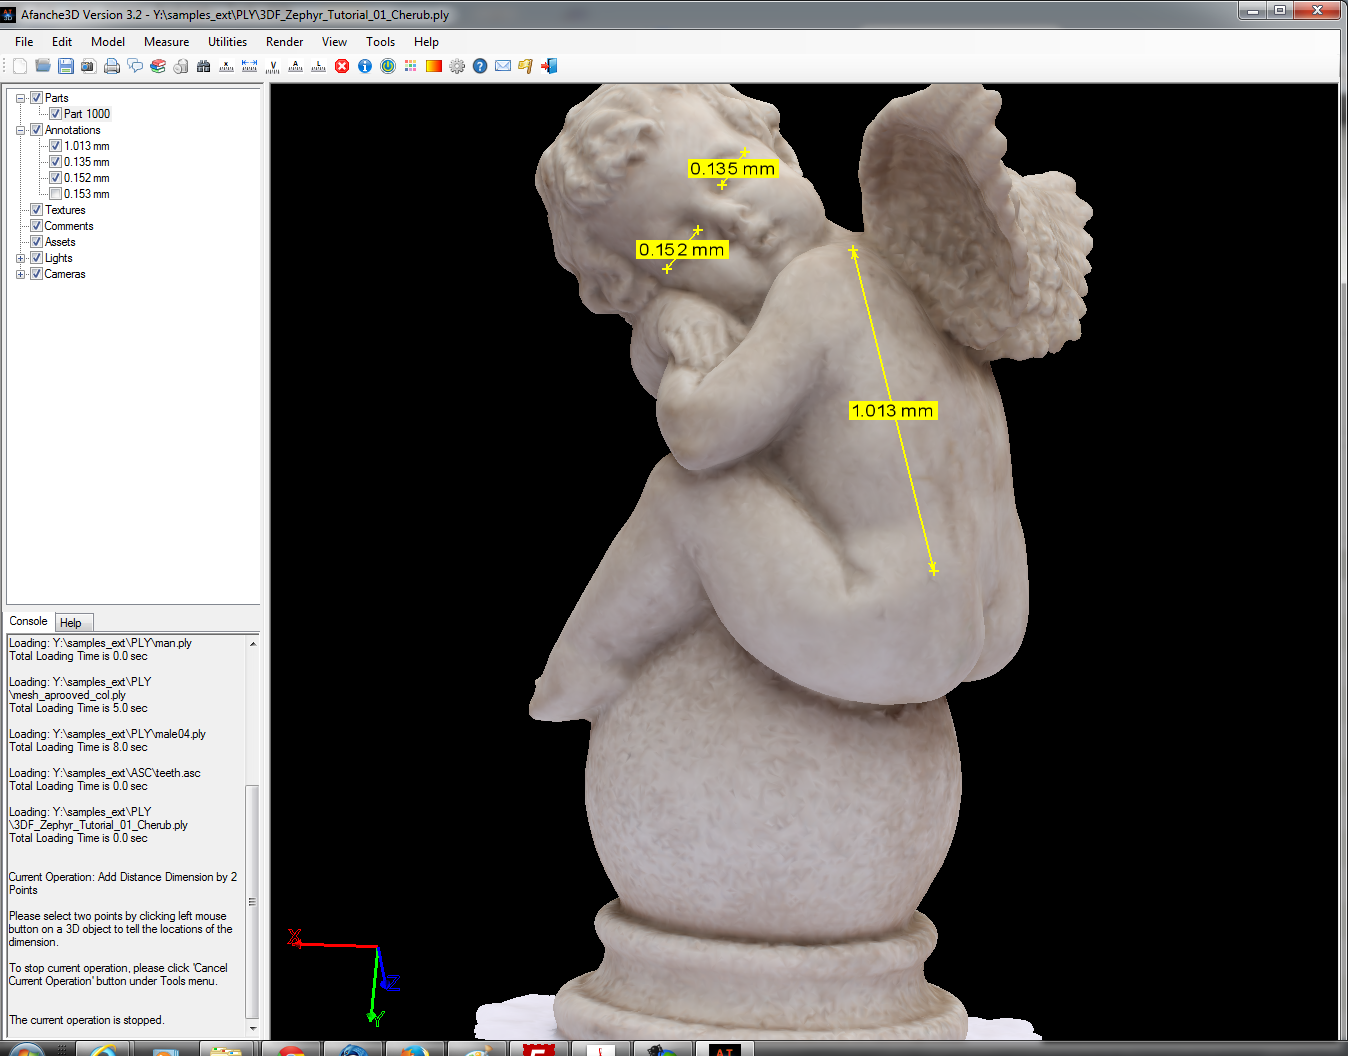Click the orange gradient color swatch icon
Screen dimensions: 1348x1056
click(x=434, y=66)
